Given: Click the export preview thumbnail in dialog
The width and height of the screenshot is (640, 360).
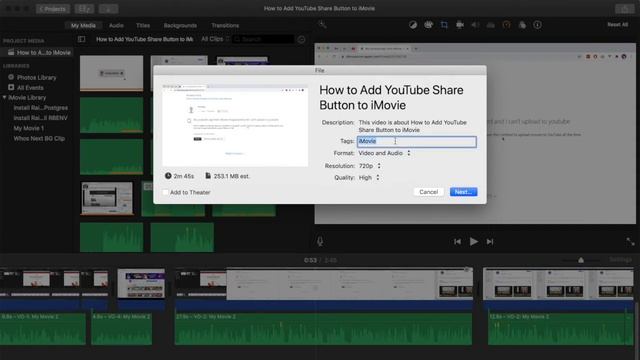Looking at the screenshot, I should tap(235, 125).
